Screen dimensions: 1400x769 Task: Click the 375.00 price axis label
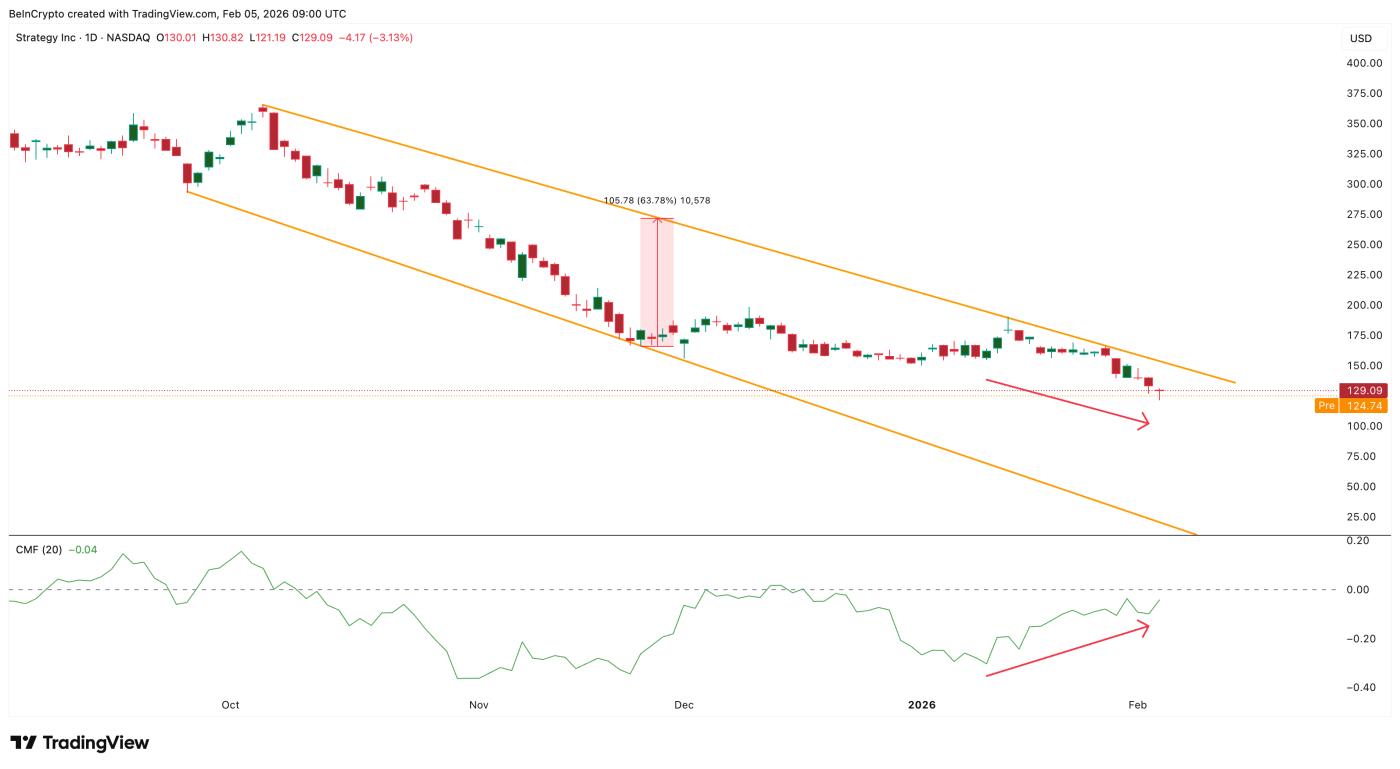tap(1364, 93)
